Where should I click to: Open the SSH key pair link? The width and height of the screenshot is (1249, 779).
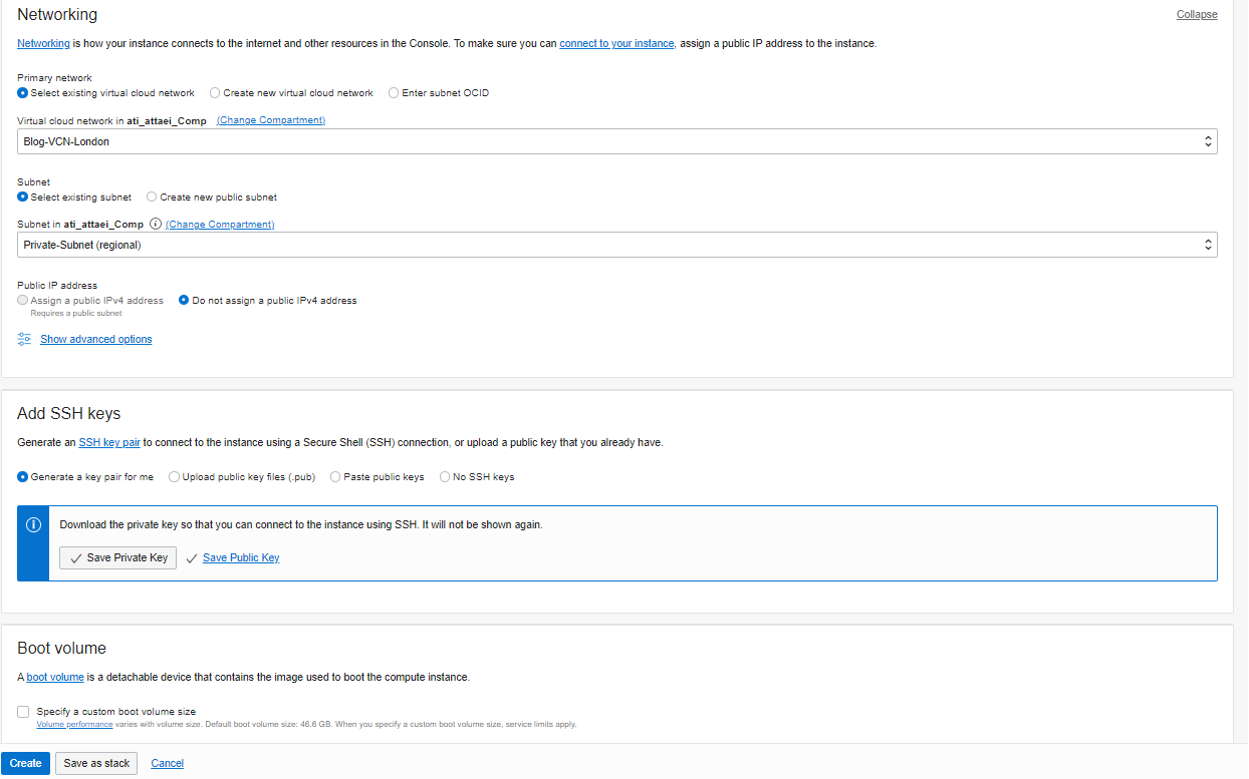pos(109,442)
